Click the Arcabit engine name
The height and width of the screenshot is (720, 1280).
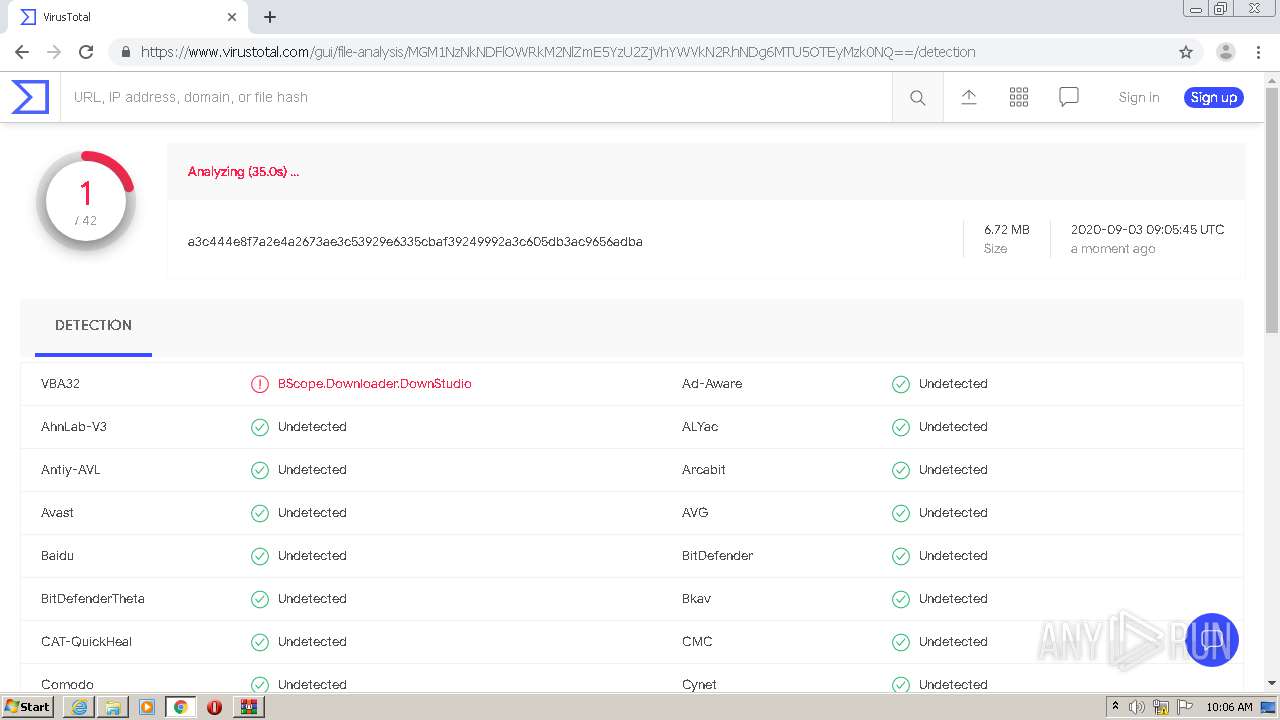704,470
